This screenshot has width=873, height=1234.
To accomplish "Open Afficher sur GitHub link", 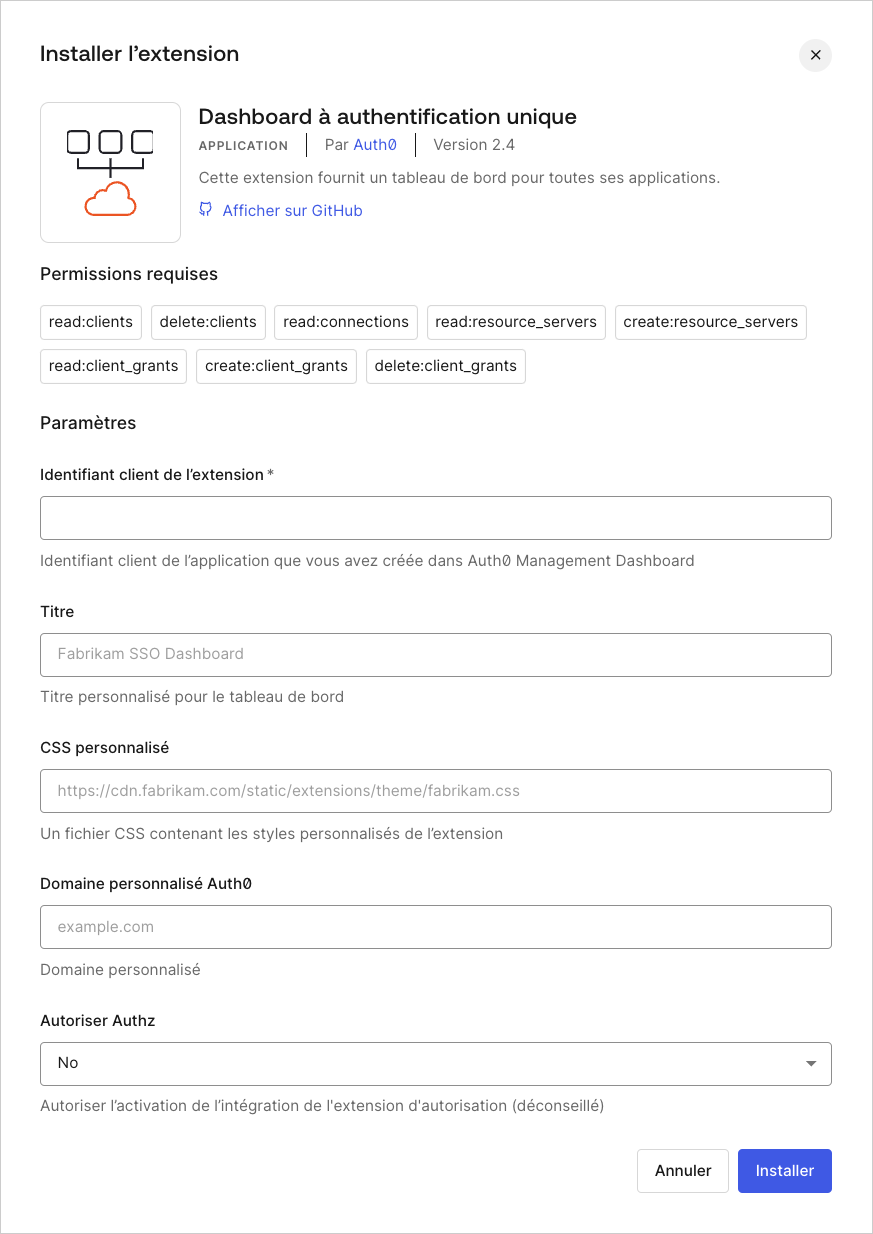I will click(x=292, y=210).
